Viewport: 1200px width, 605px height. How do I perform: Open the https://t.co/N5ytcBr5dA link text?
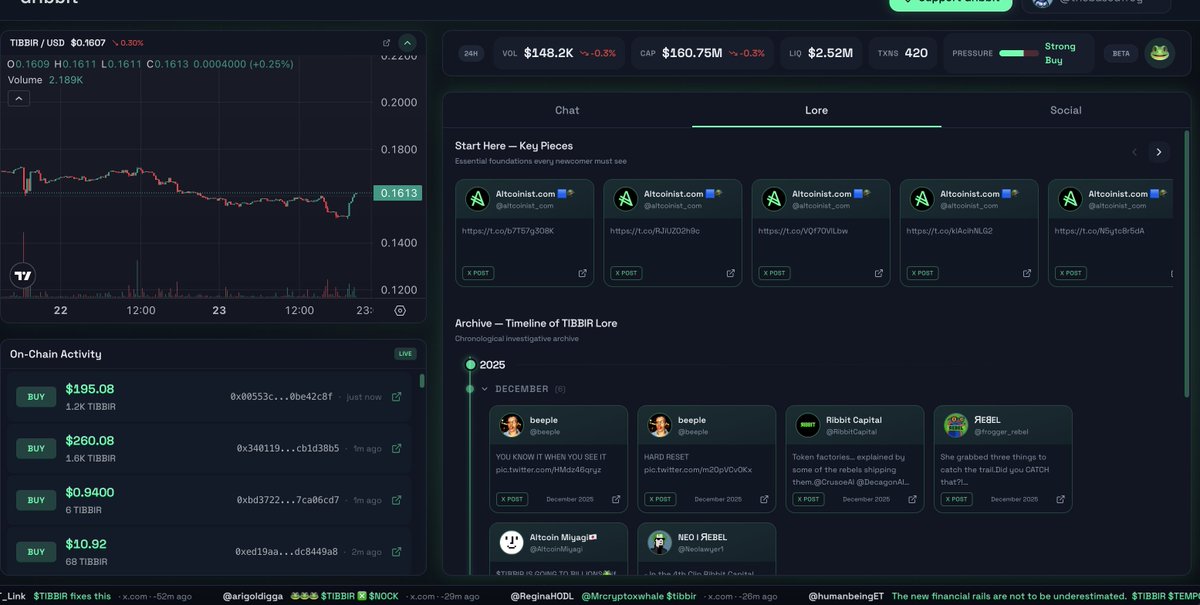(x=1100, y=231)
